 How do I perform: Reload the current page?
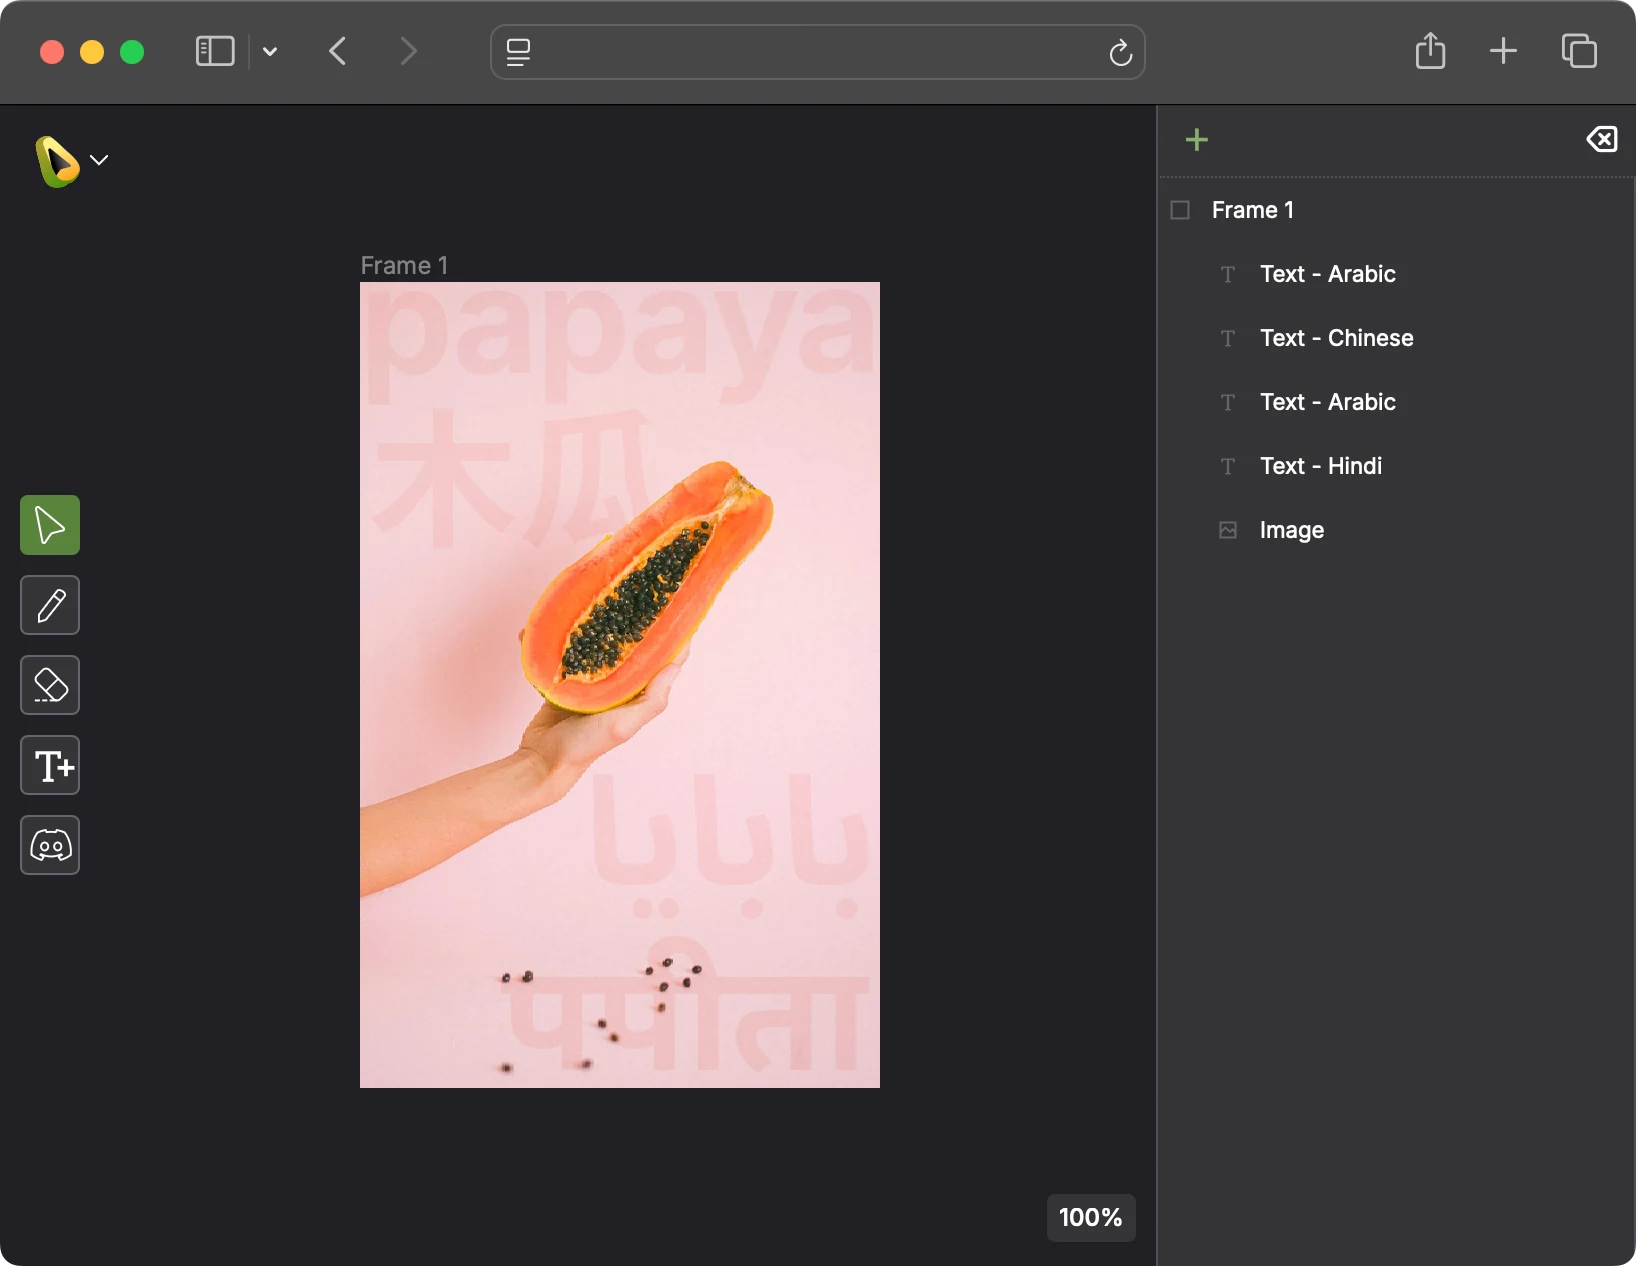tap(1119, 53)
